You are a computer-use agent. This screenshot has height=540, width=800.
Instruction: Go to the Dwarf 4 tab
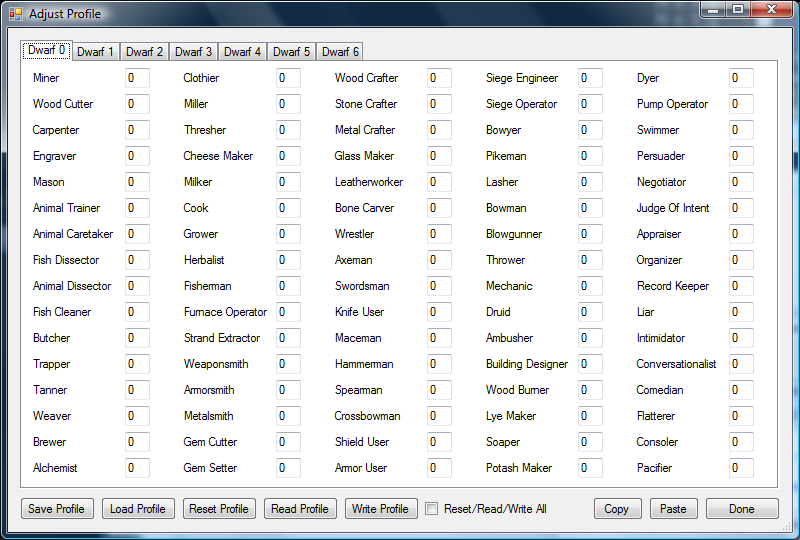(243, 52)
